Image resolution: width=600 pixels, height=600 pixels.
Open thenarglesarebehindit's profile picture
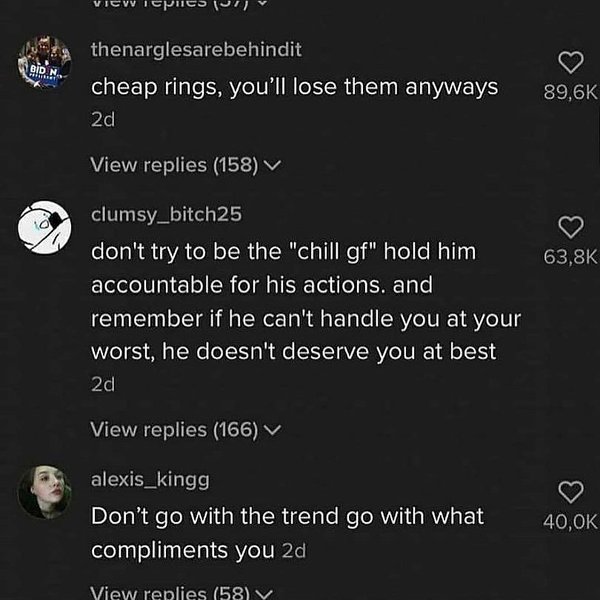45,64
